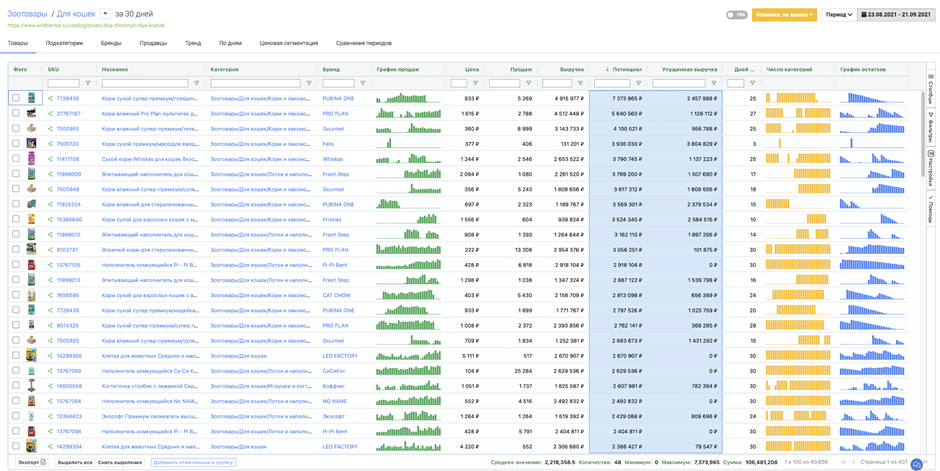Click the filter icon for the Выручка column
Image resolution: width=940 pixels, height=471 pixels.
581,84
